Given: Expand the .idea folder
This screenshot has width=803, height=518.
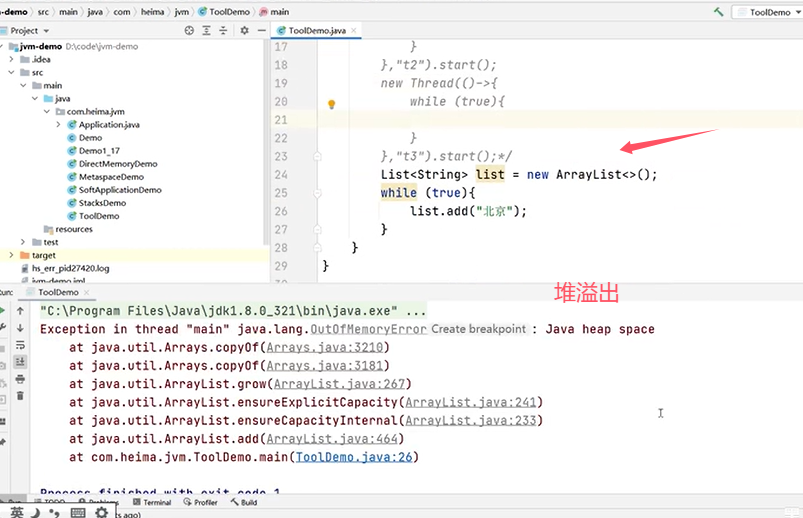Looking at the screenshot, I should click(x=11, y=59).
